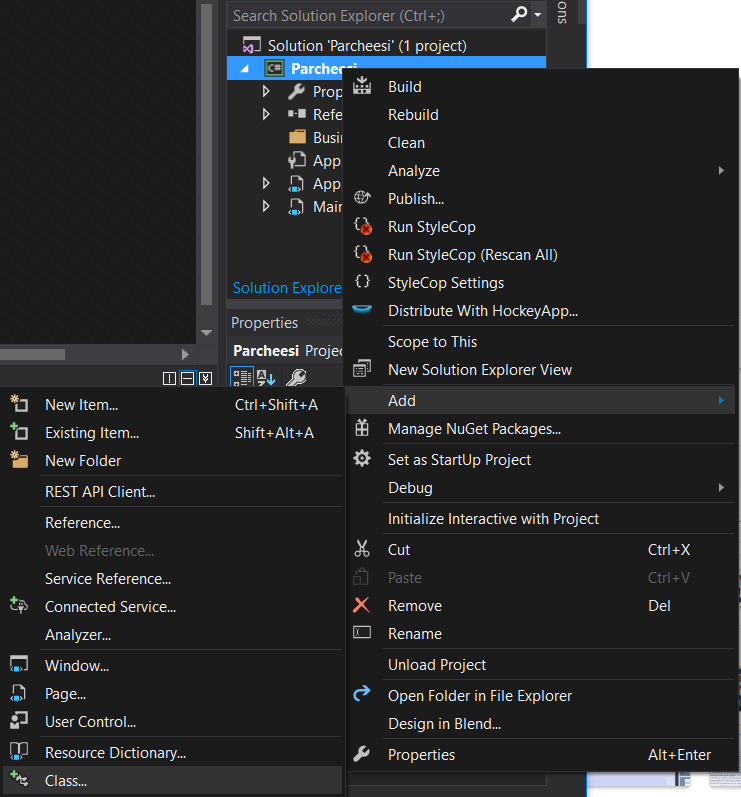
Task: Toggle Alphabetical sort in Properties panel
Action: coord(266,377)
